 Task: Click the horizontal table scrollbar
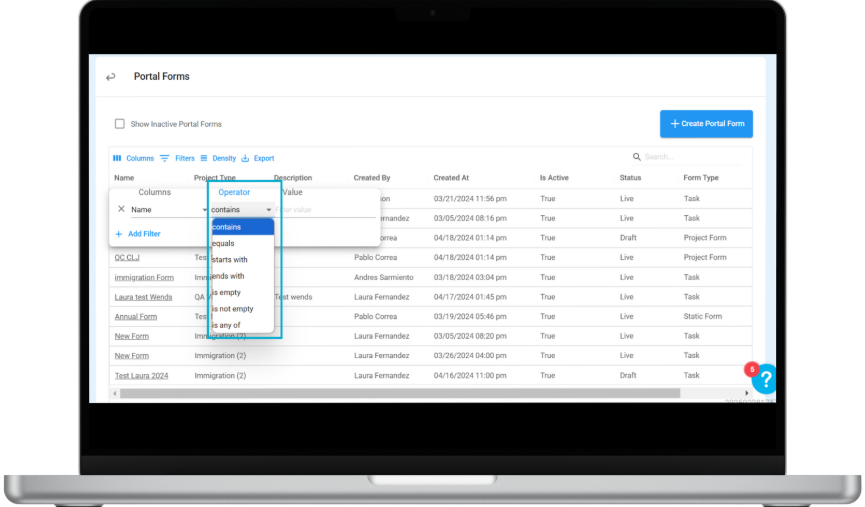[x=400, y=393]
